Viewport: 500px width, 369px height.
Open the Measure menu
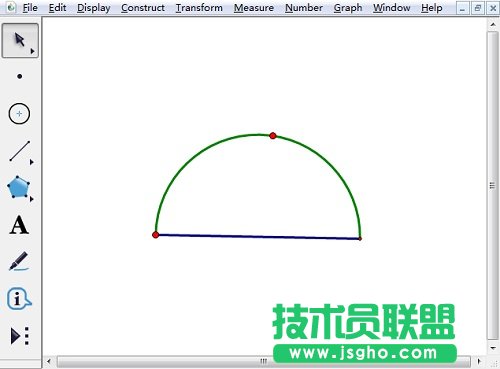[254, 8]
